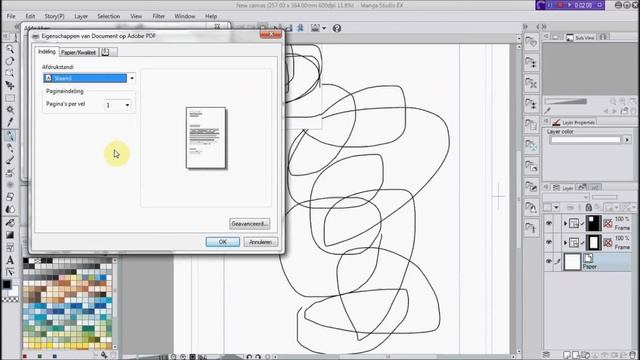Select the Brush tool
This screenshot has height=360, width=640.
10,160
